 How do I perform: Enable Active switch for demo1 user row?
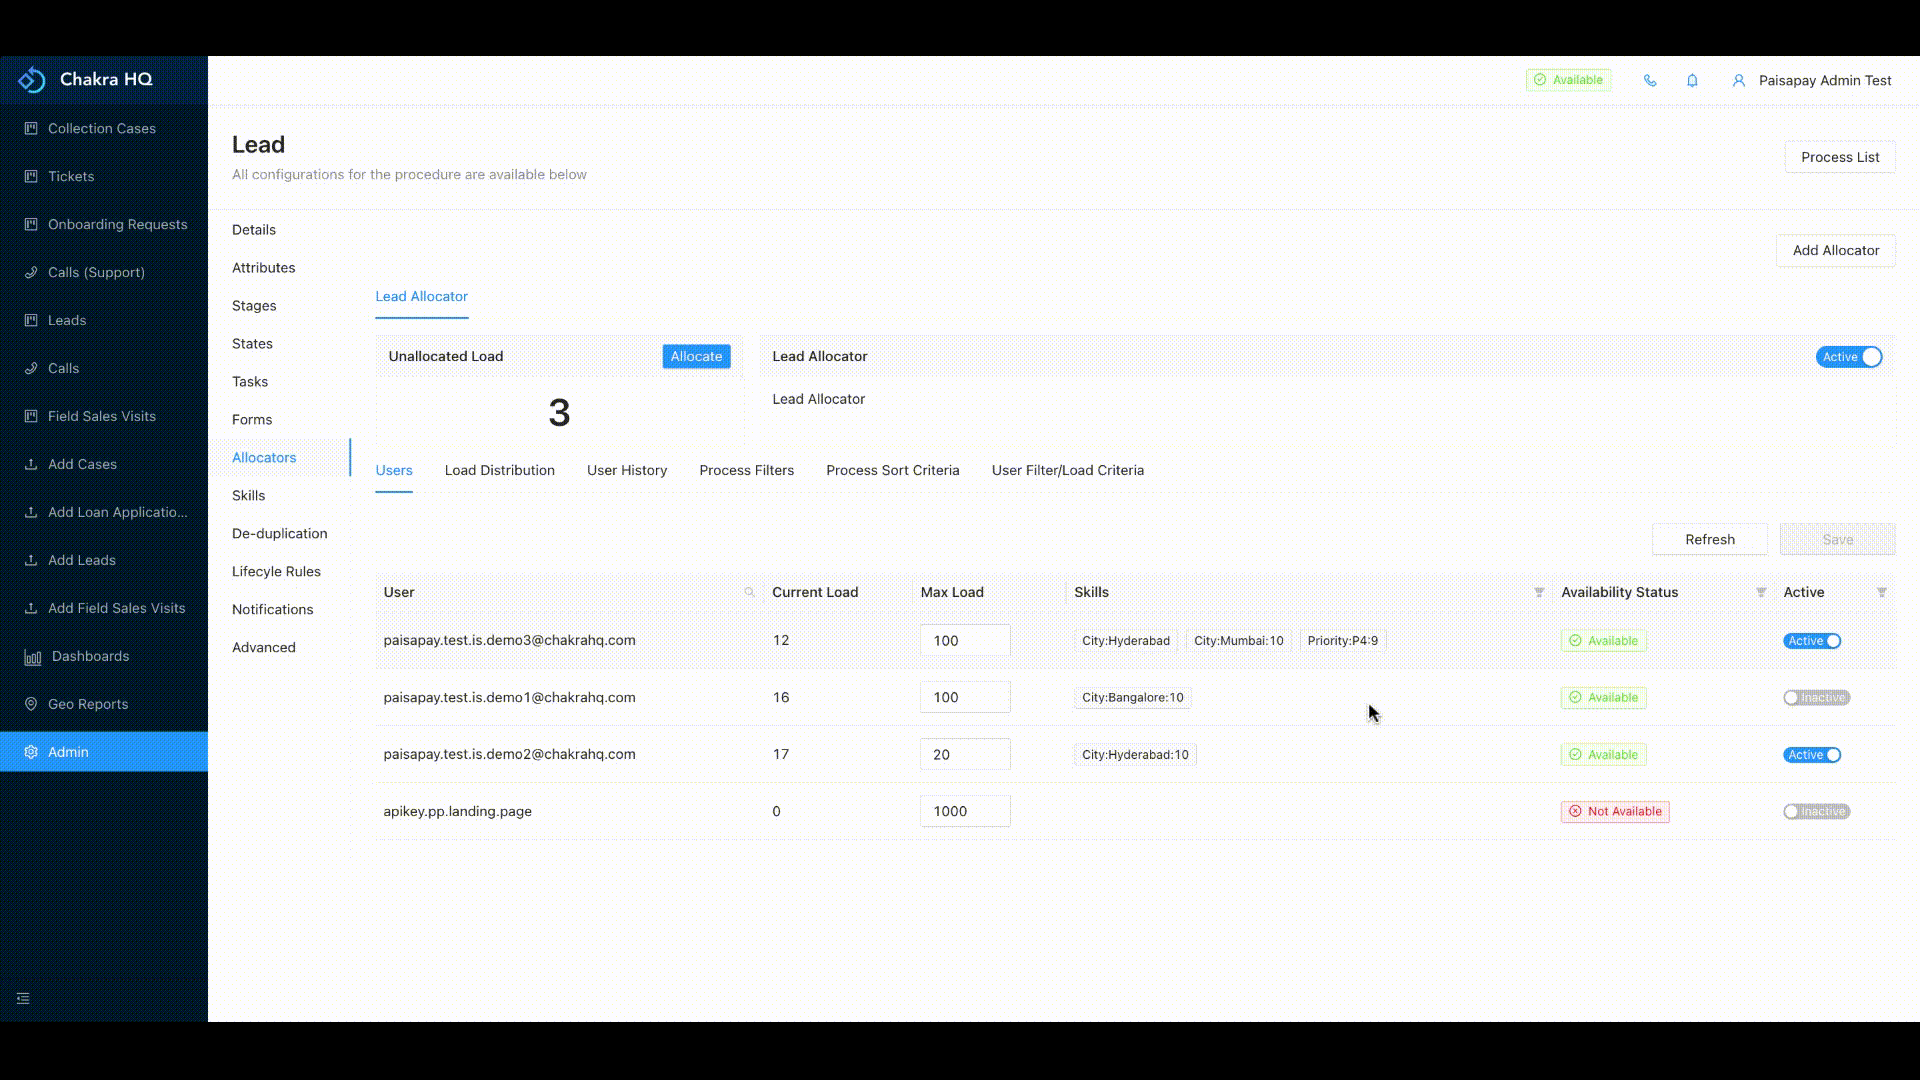1816,697
